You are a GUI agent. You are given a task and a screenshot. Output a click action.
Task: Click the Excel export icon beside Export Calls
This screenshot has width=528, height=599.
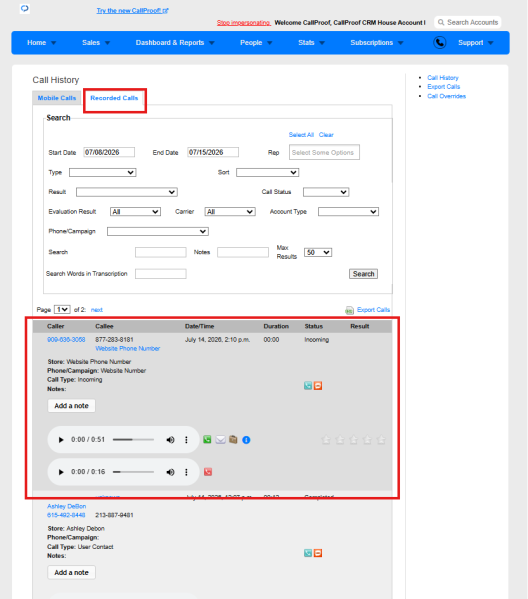pyautogui.click(x=349, y=310)
